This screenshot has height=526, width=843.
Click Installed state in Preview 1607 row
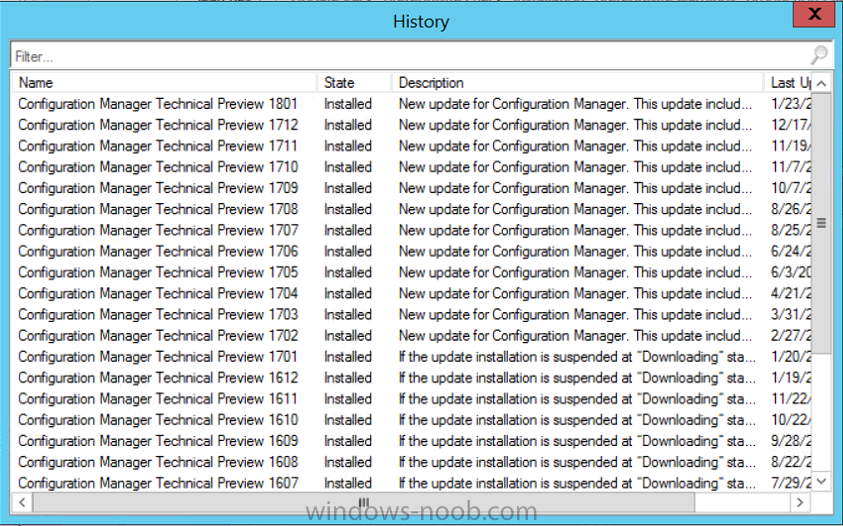pos(348,483)
